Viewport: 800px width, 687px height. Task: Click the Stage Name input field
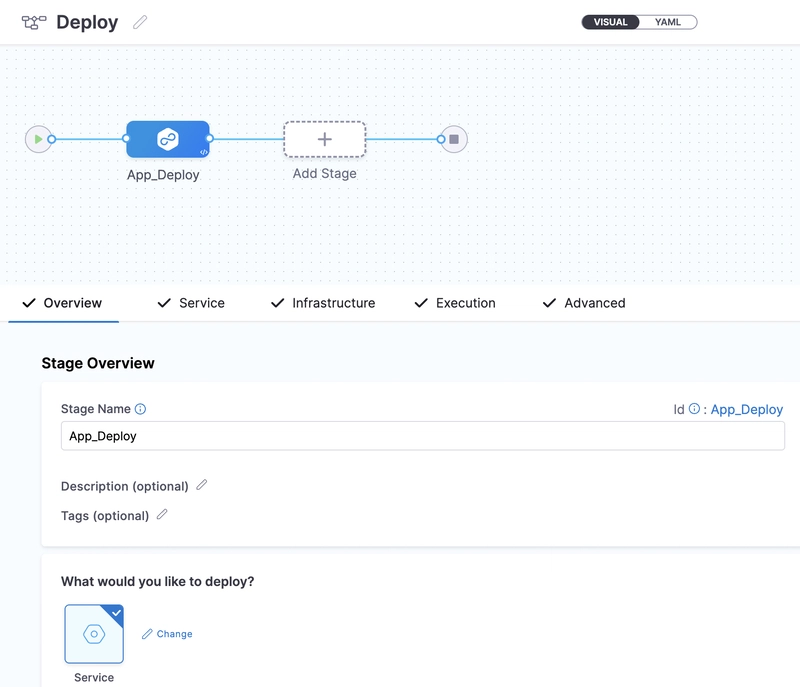coord(422,436)
